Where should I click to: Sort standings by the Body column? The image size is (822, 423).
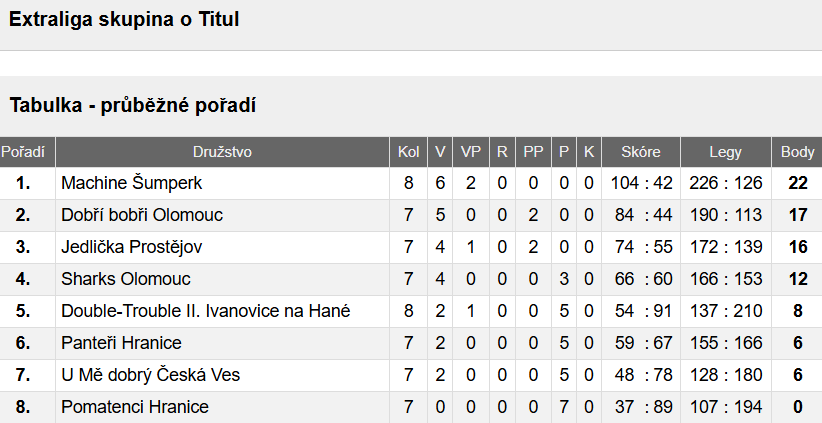pyautogui.click(x=797, y=152)
